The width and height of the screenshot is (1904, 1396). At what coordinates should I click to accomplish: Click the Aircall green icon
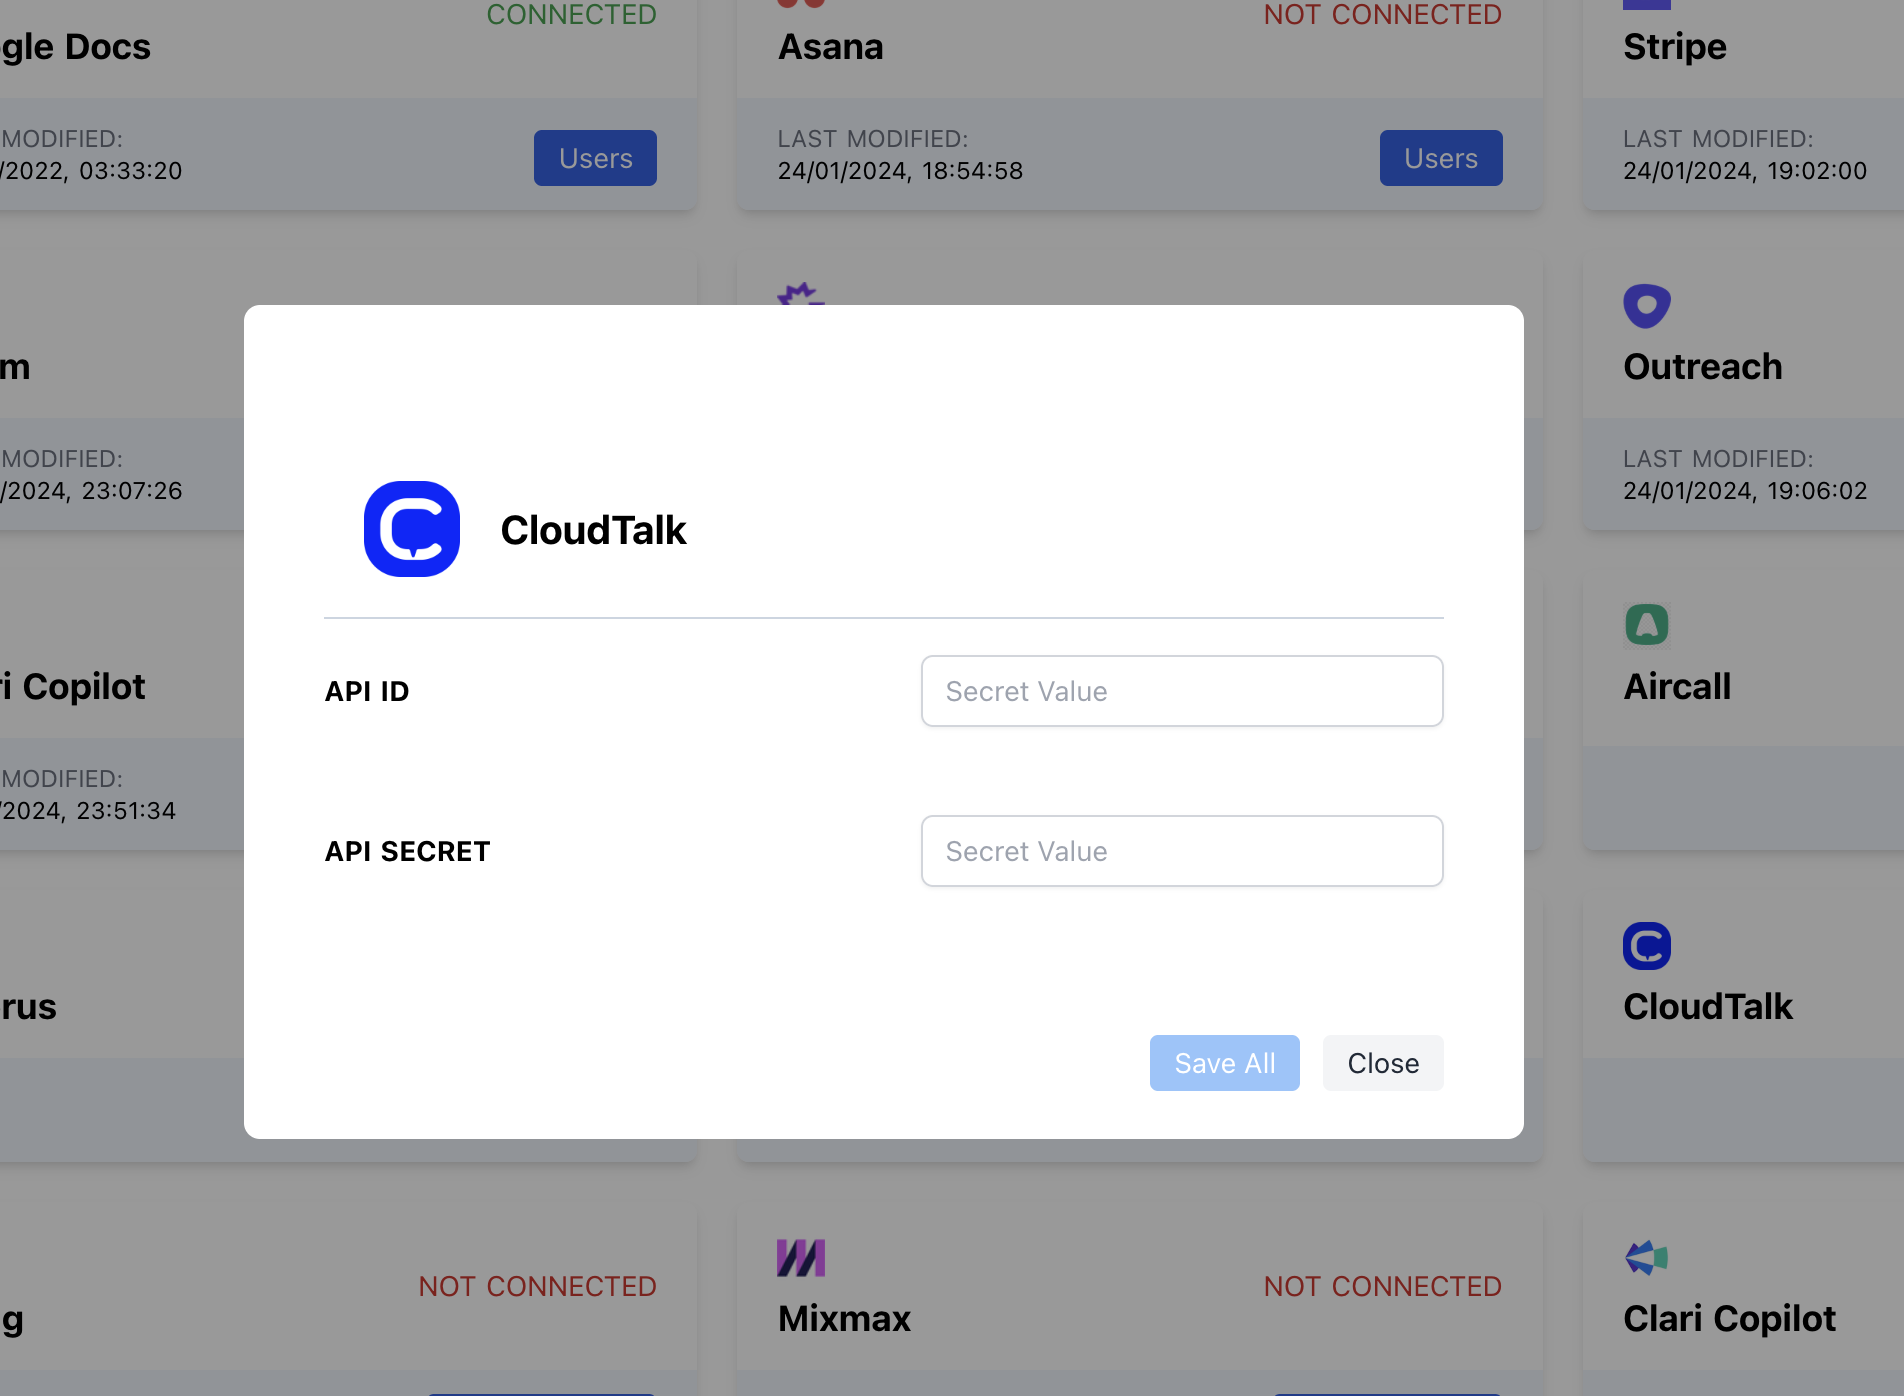click(x=1646, y=623)
